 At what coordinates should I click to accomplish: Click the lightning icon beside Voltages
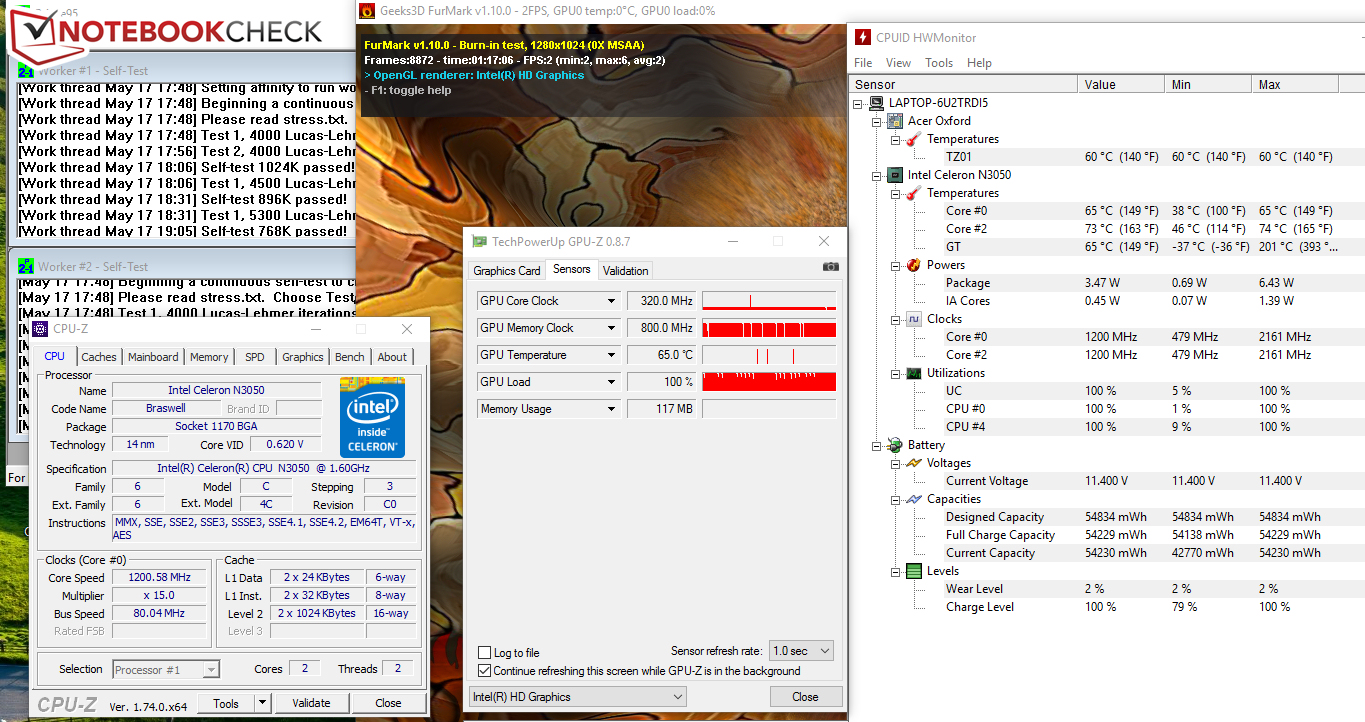913,463
